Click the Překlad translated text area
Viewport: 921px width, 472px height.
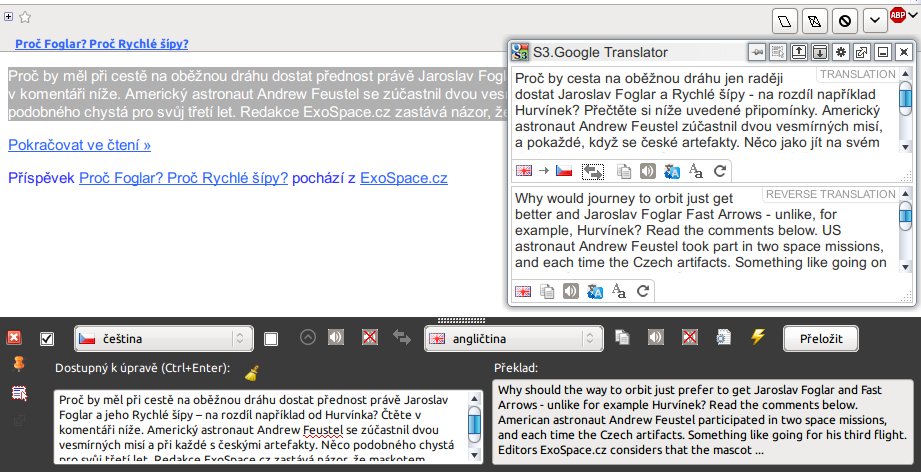click(x=702, y=422)
